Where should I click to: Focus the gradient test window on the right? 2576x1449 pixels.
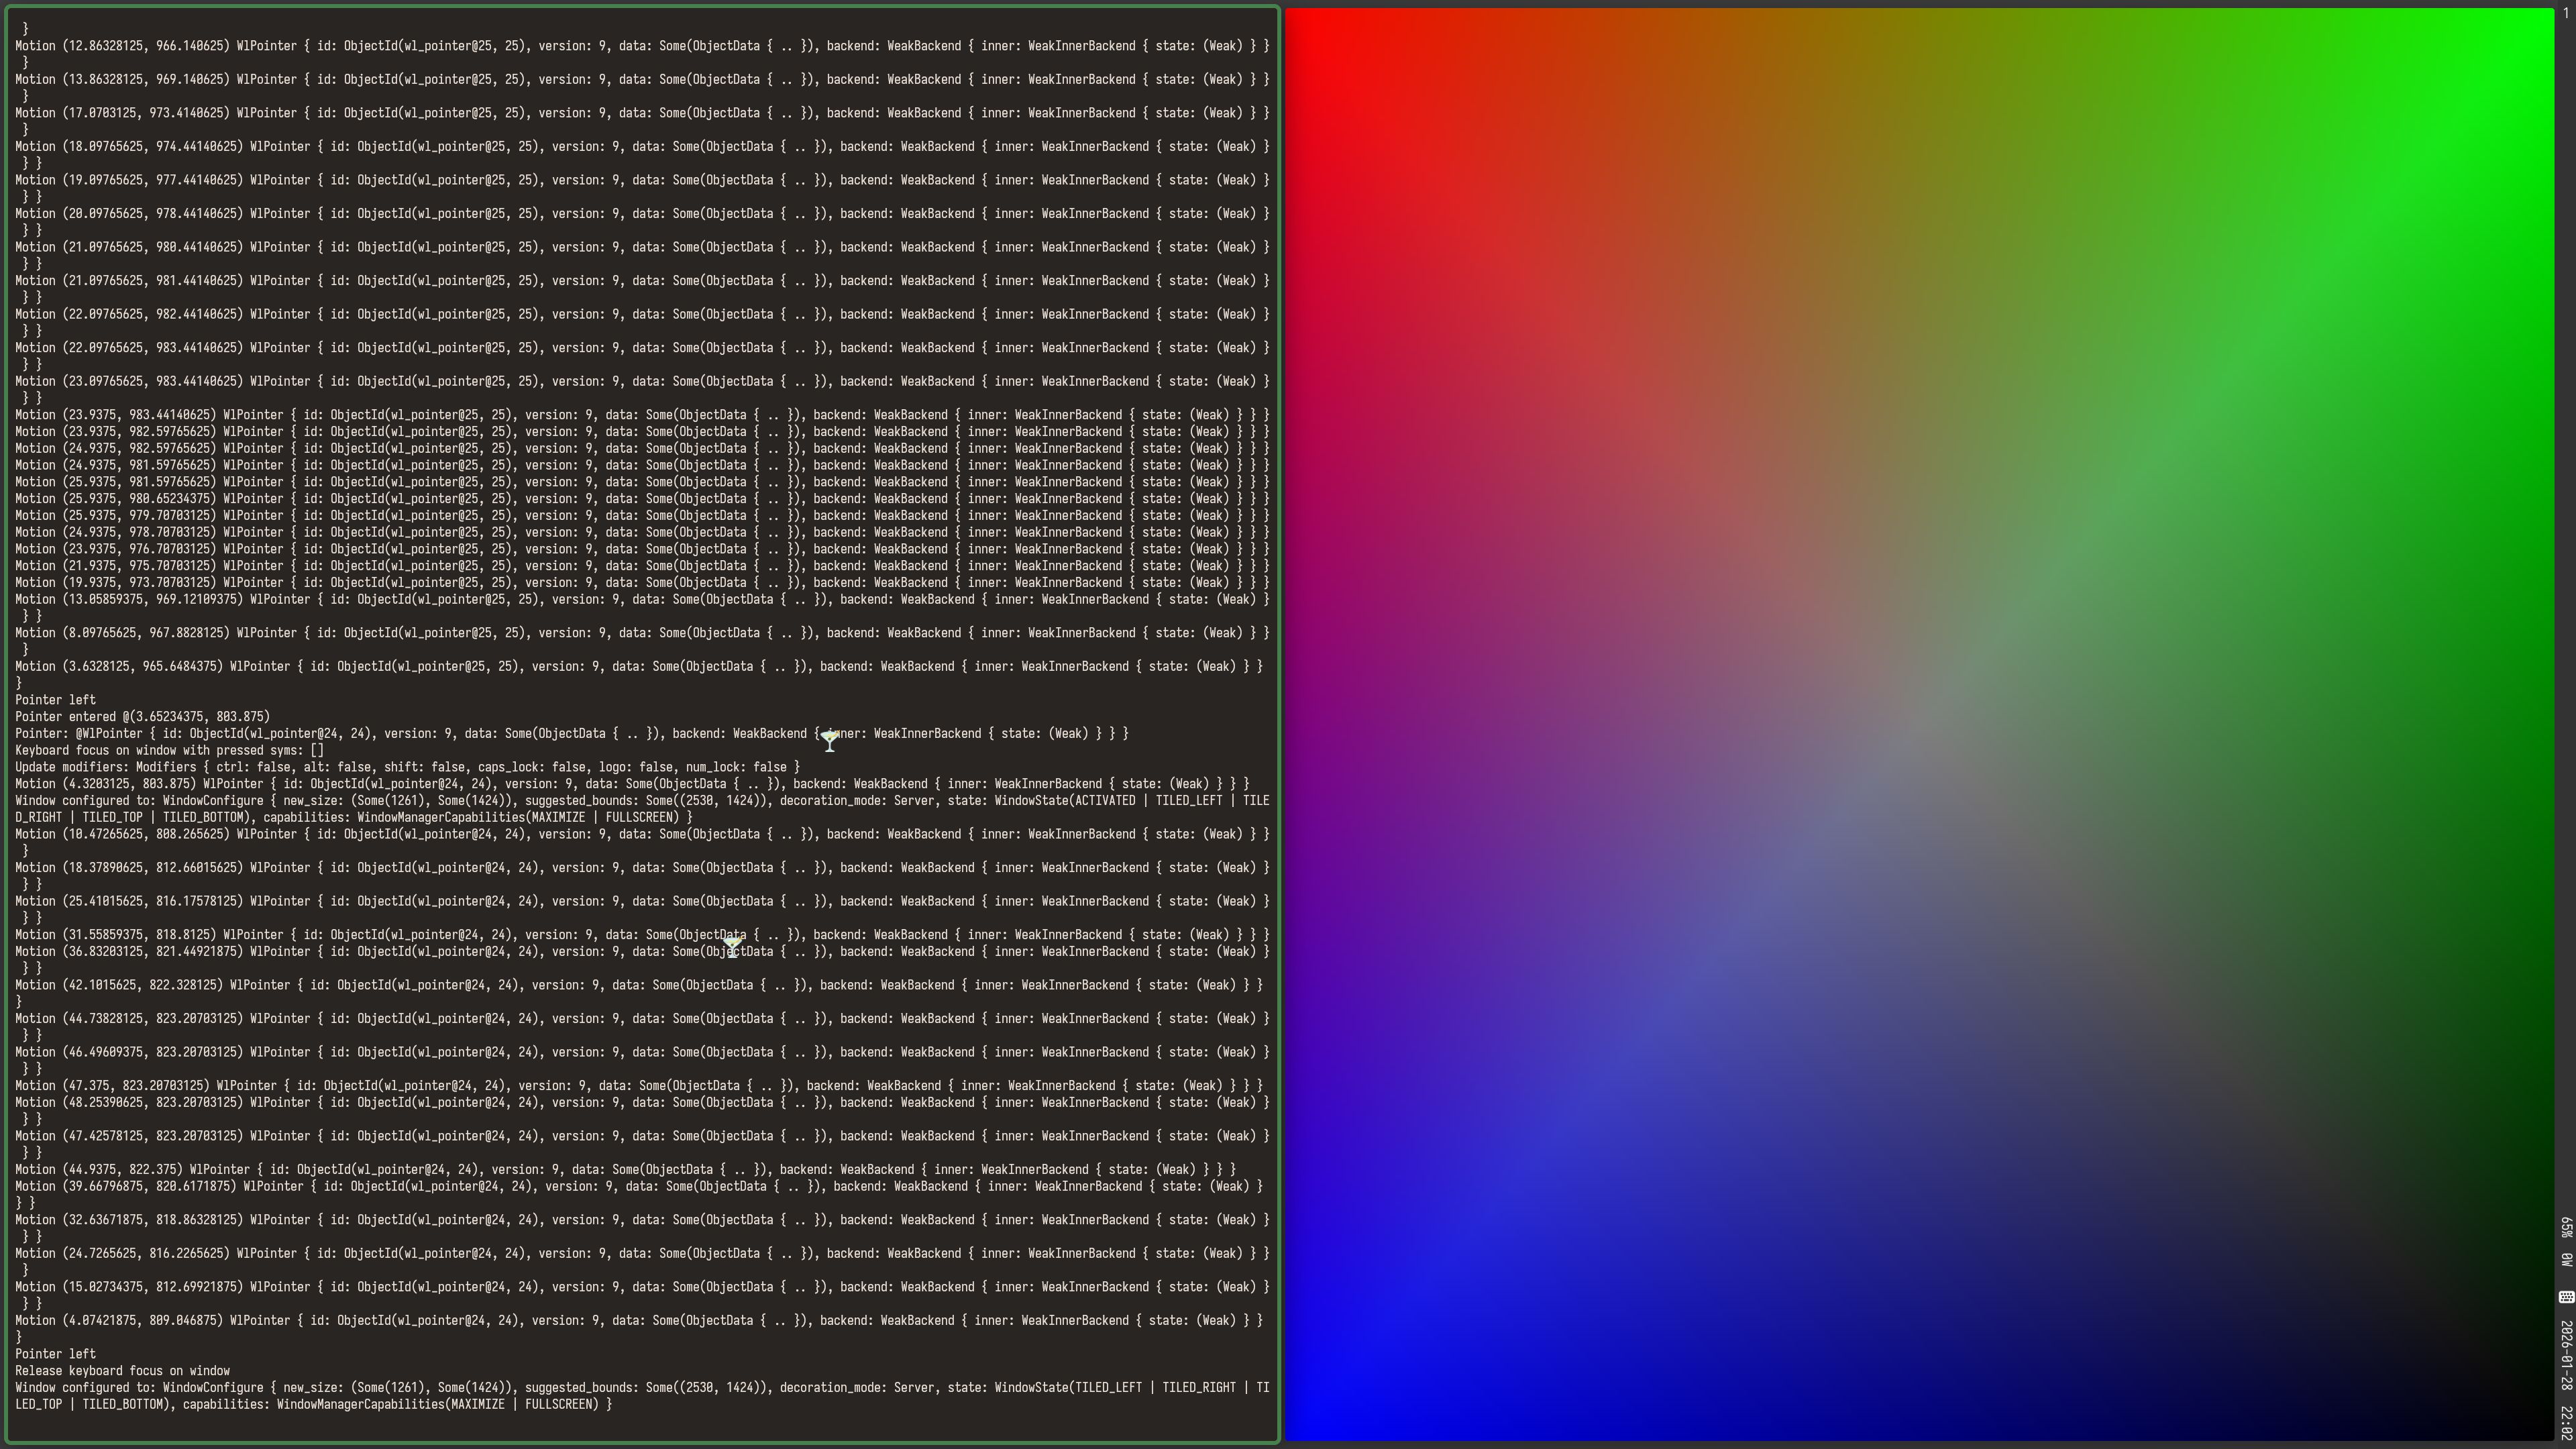pyautogui.click(x=1900, y=700)
